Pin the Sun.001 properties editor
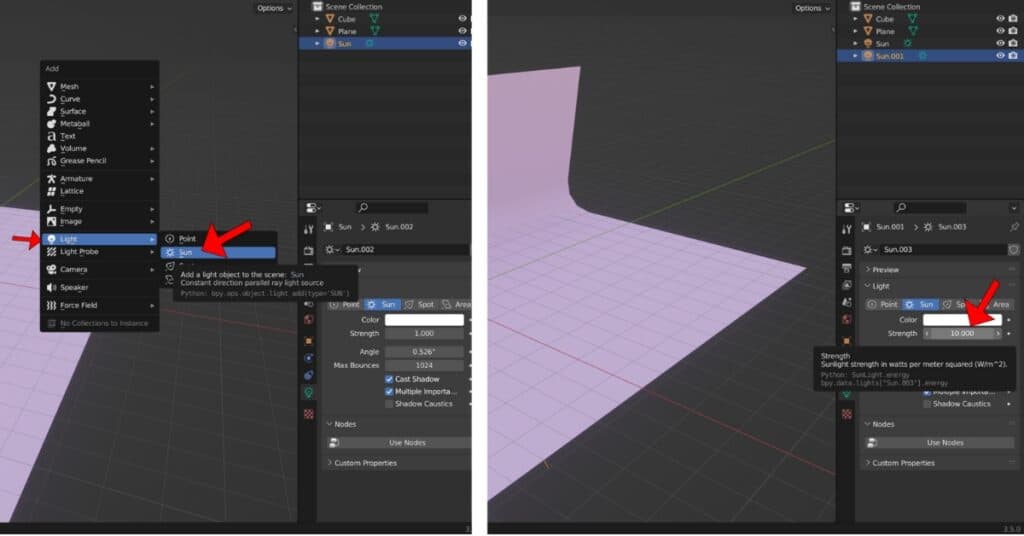Screen dimensions: 1024x536 point(1015,227)
